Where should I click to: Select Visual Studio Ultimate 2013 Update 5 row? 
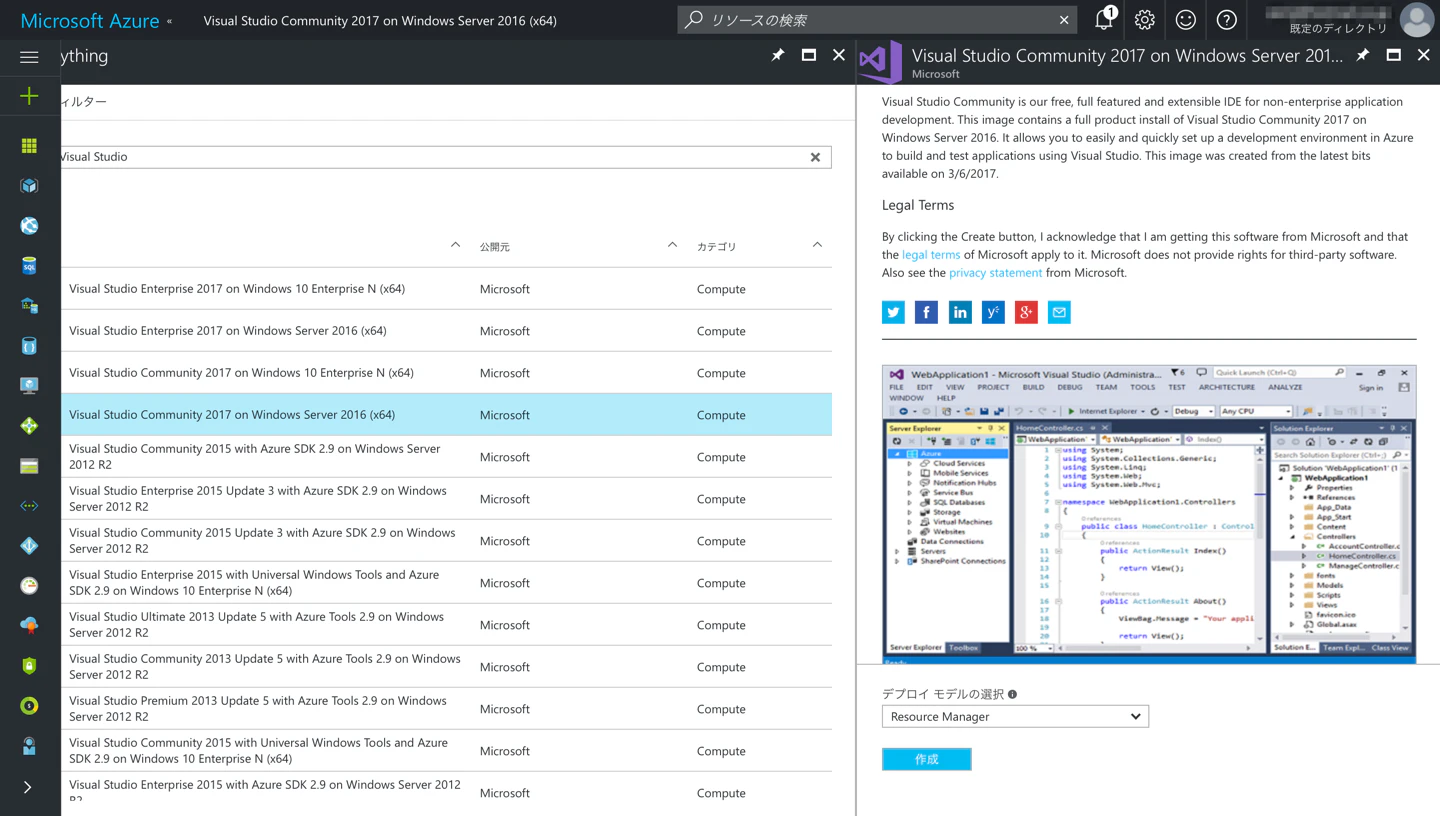[x=446, y=625]
